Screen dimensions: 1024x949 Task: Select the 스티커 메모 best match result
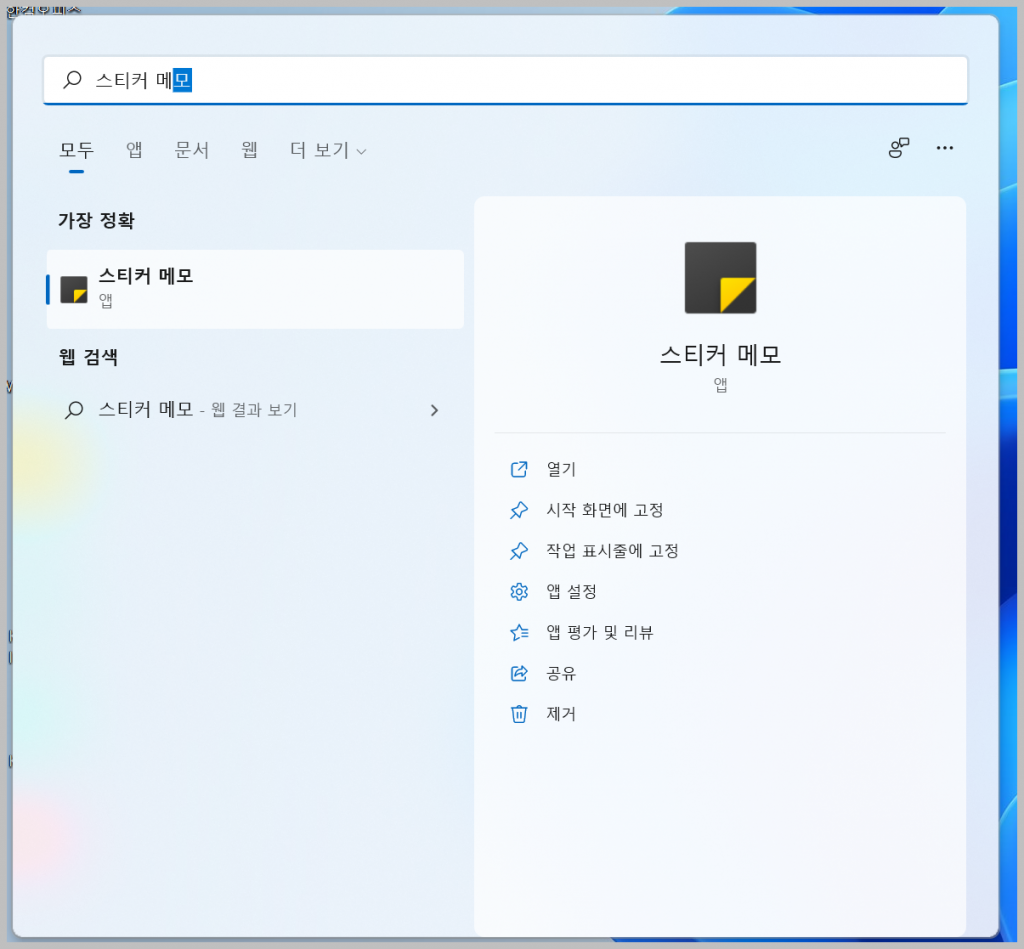click(255, 289)
